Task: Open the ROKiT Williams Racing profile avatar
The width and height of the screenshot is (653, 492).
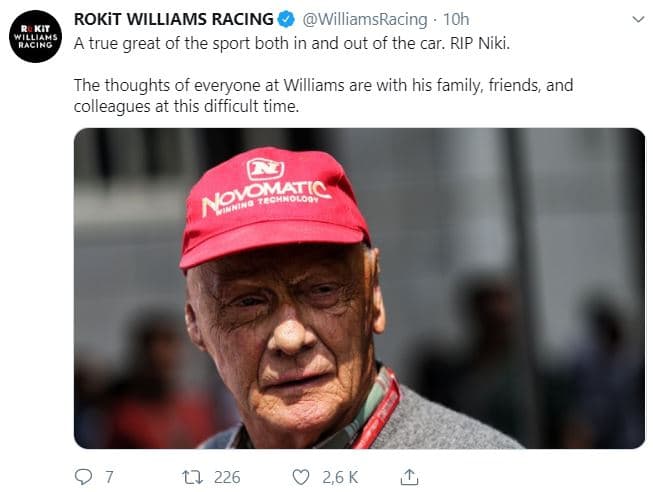Action: pos(35,36)
